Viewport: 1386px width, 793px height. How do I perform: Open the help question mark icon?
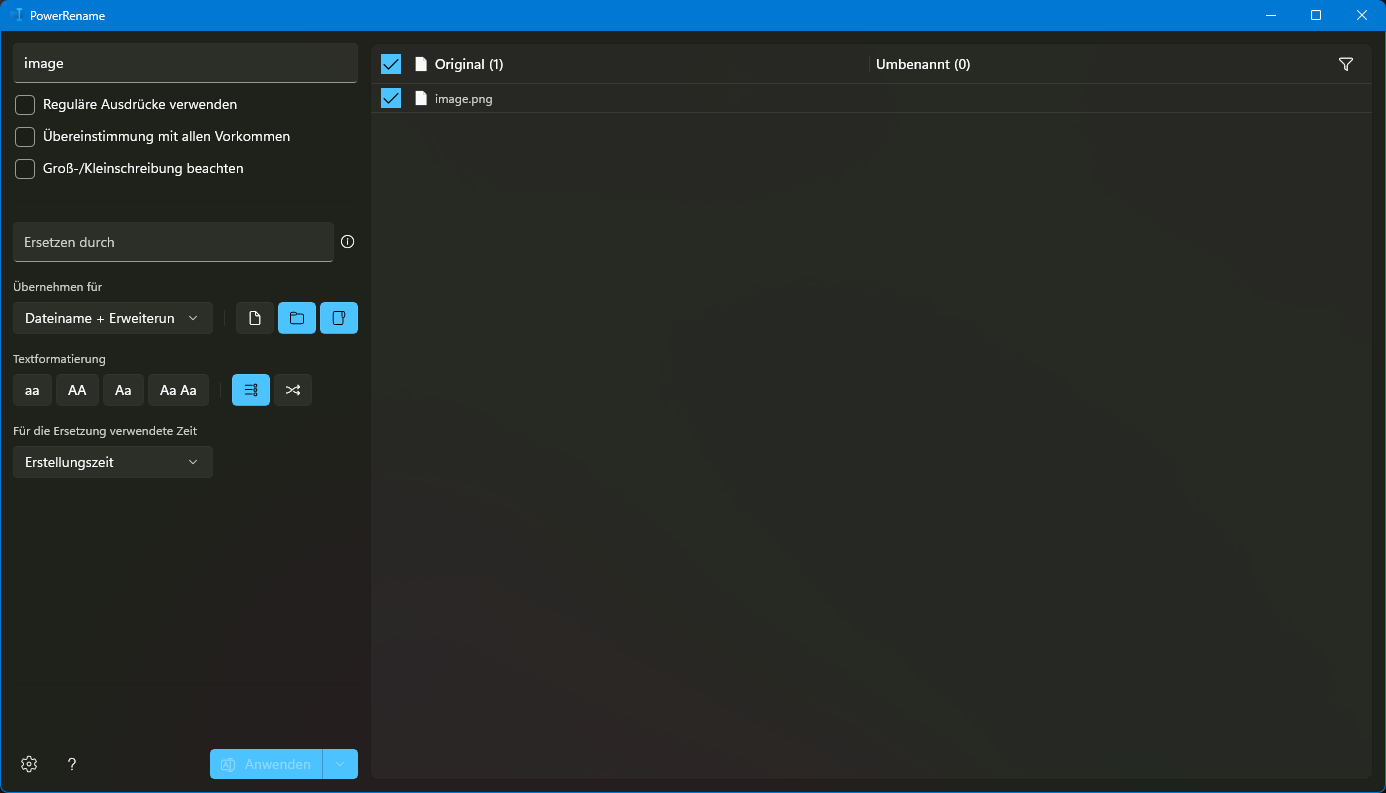[x=72, y=764]
